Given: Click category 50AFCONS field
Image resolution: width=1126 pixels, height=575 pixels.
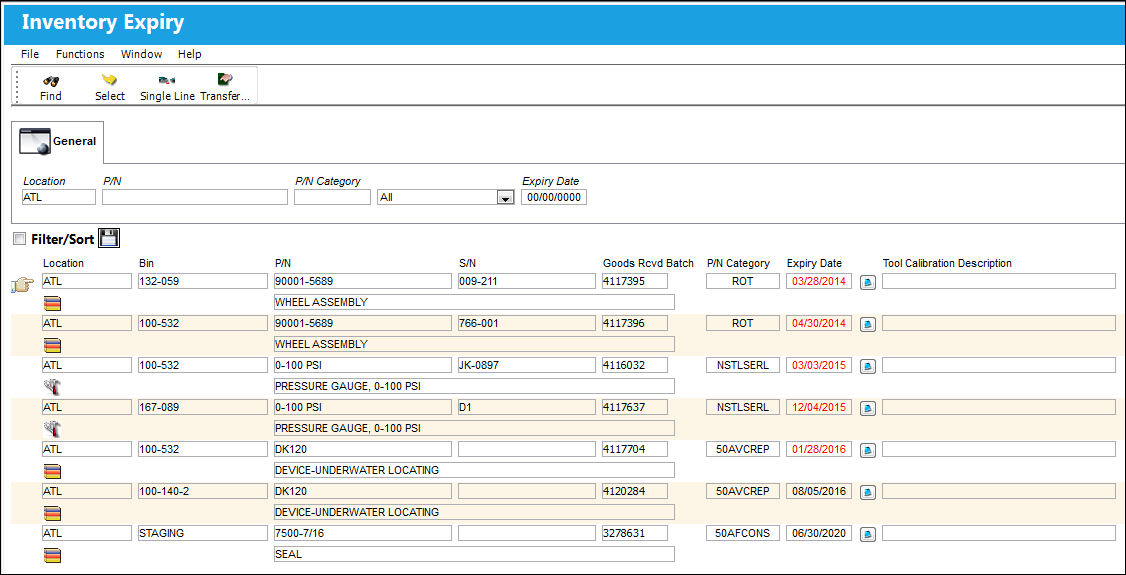Looking at the screenshot, I should pyautogui.click(x=743, y=533).
